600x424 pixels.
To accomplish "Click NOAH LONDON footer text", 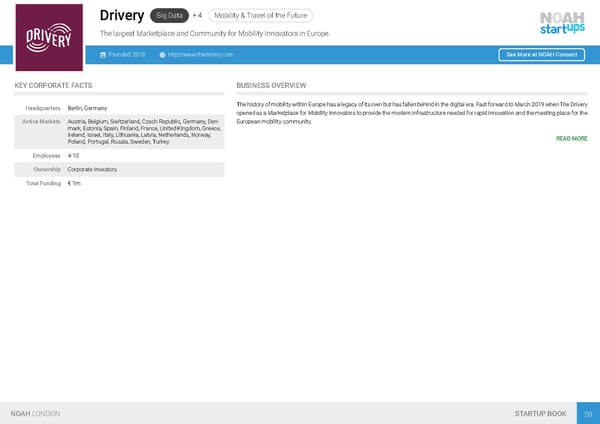I will (35, 413).
